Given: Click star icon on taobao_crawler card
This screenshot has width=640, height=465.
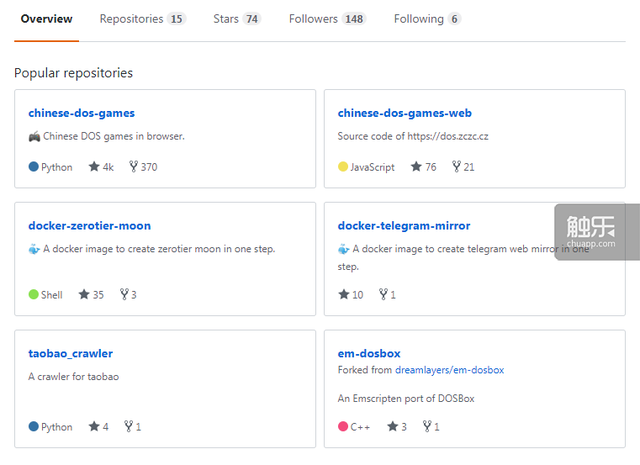Looking at the screenshot, I should pos(94,427).
